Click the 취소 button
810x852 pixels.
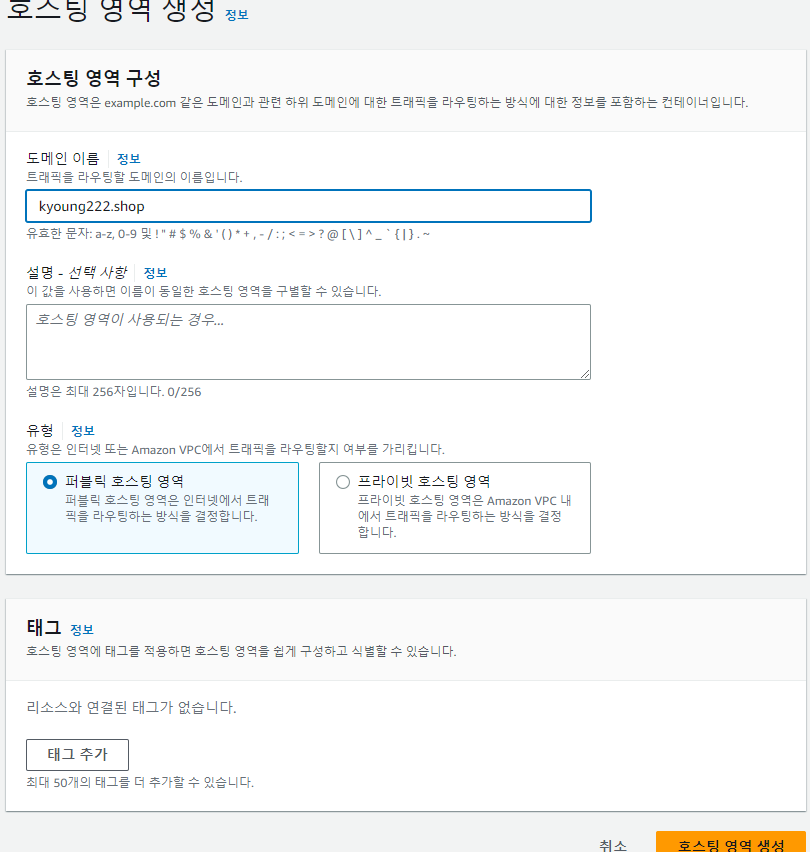(x=613, y=845)
